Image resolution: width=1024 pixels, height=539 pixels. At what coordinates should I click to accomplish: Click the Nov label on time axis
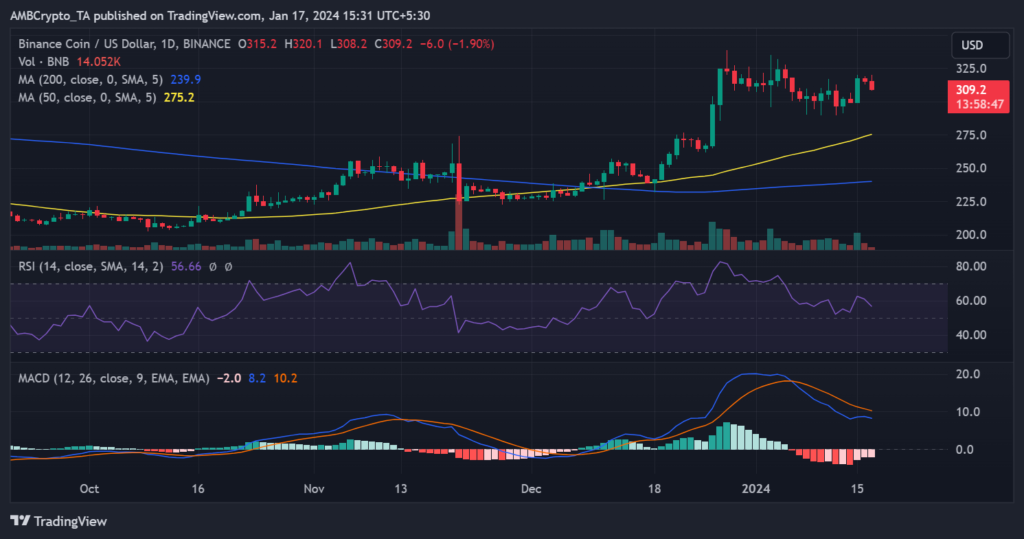314,489
